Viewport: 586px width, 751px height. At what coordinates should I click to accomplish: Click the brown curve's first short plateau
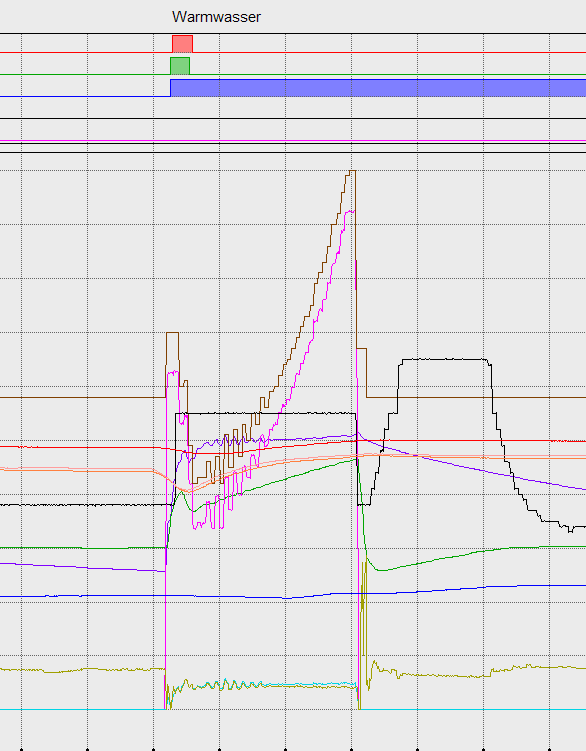click(x=172, y=332)
